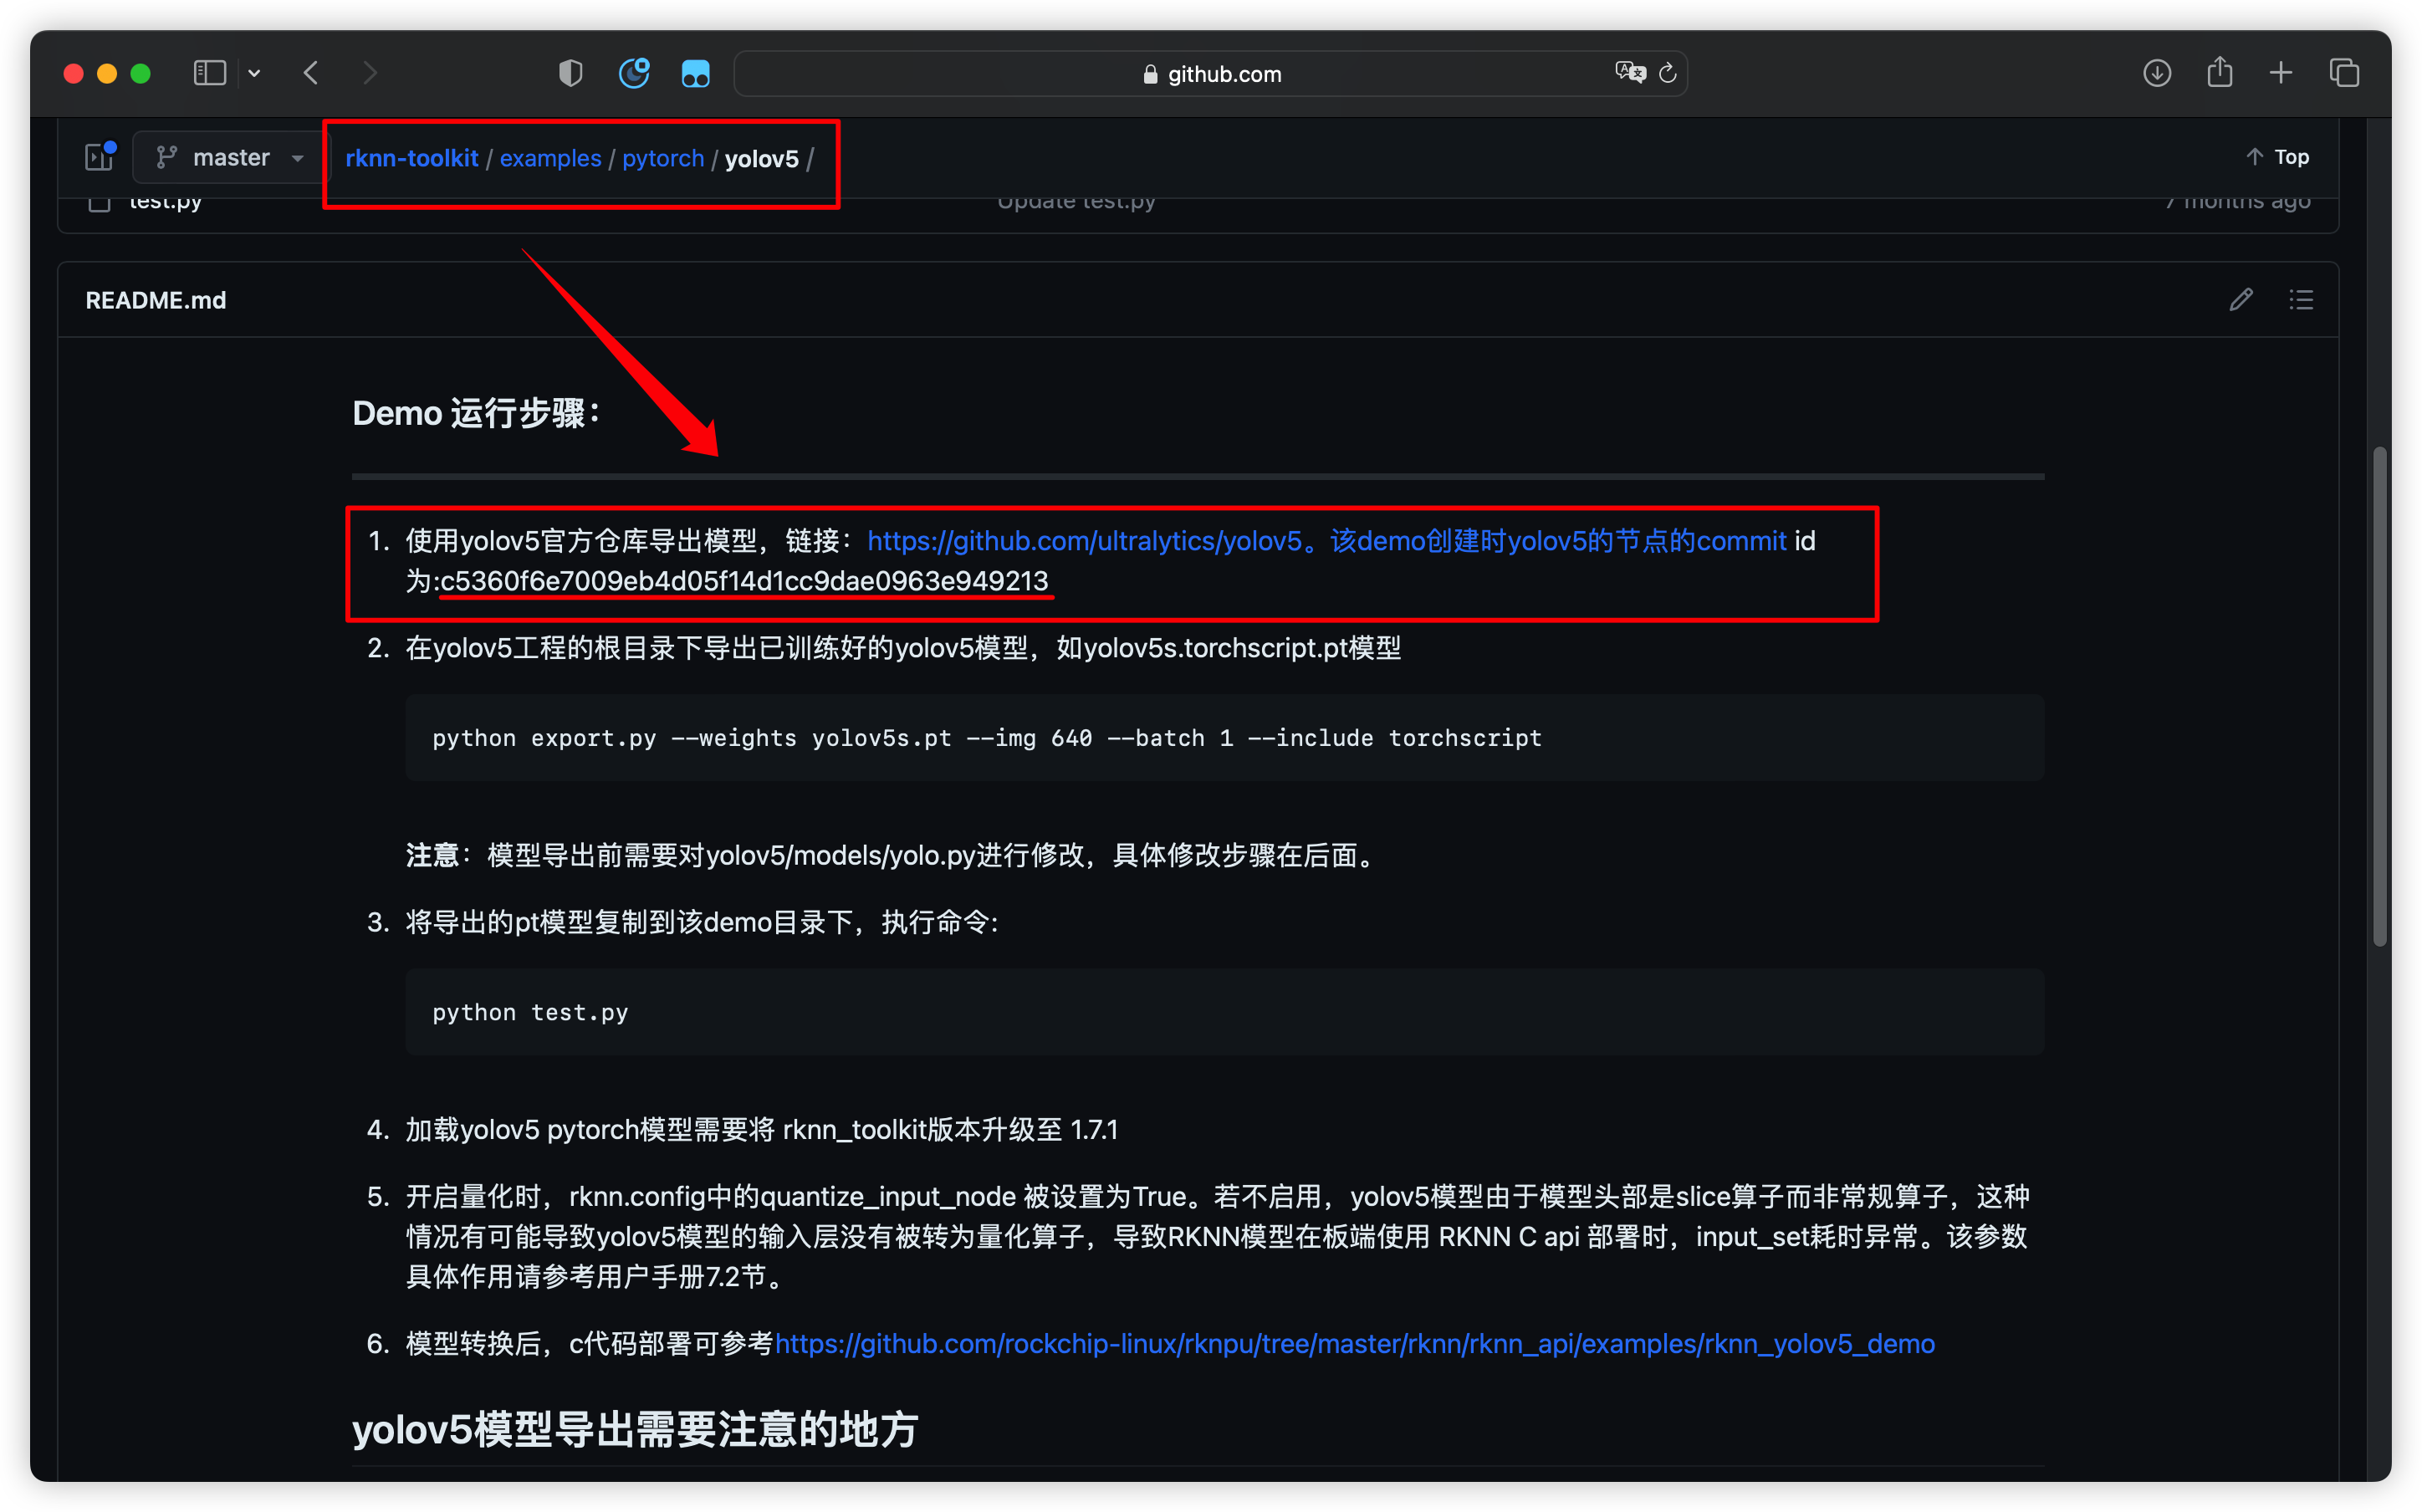Viewport: 2422px width, 1512px height.
Task: Open the rknn-toolkit breadcrumb link
Action: click(x=412, y=158)
